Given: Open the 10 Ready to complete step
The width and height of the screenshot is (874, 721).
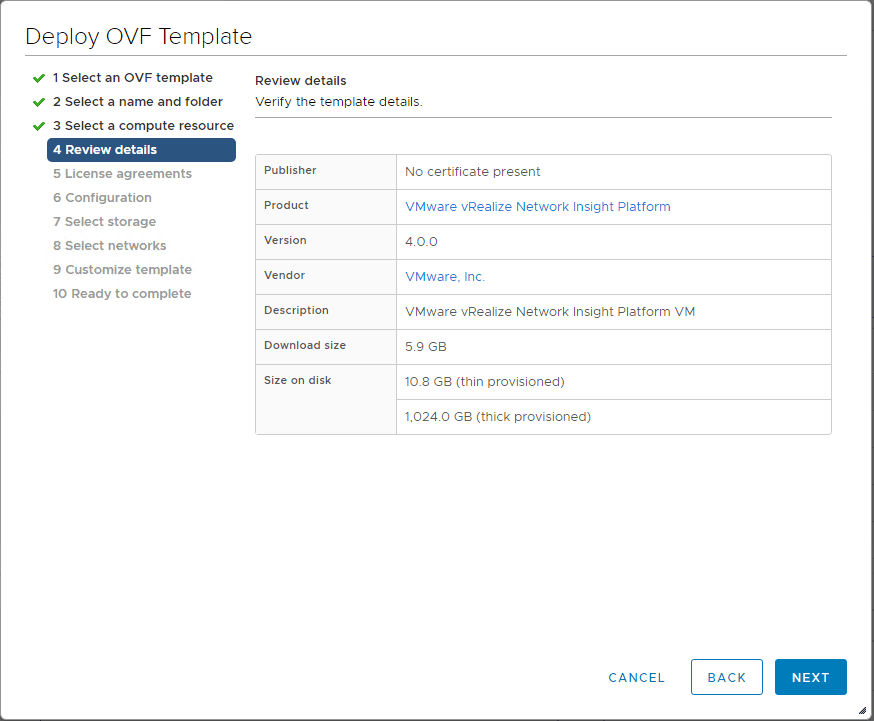Looking at the screenshot, I should pos(120,293).
